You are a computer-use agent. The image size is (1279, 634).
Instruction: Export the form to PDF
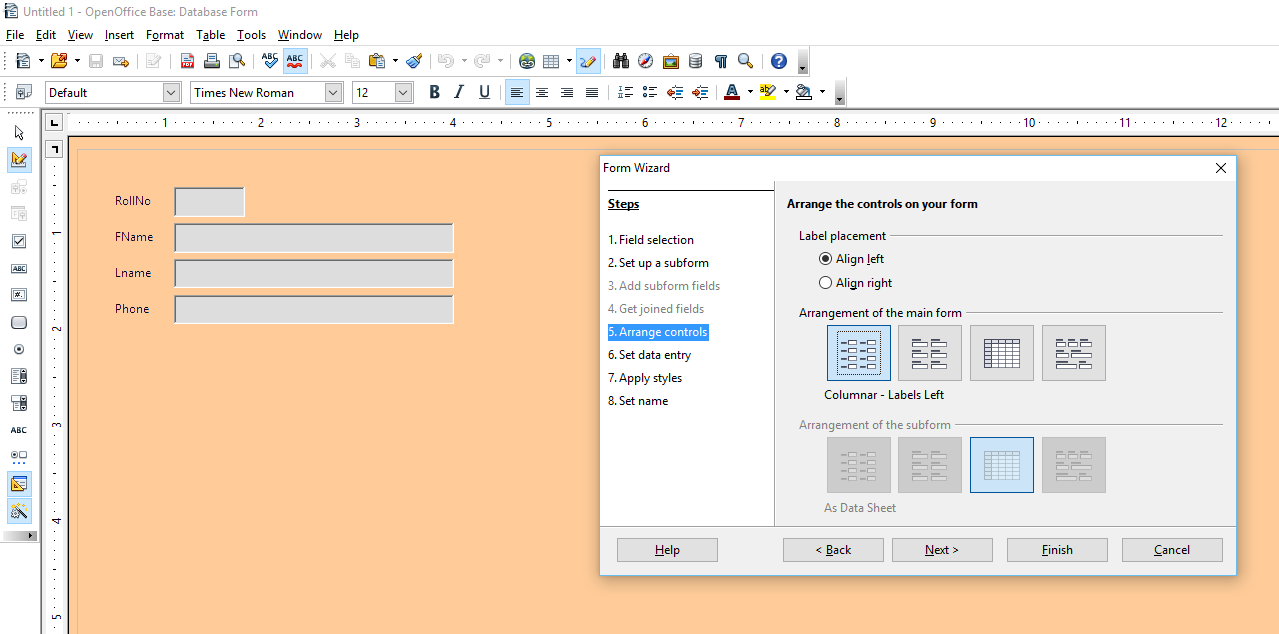pos(187,61)
